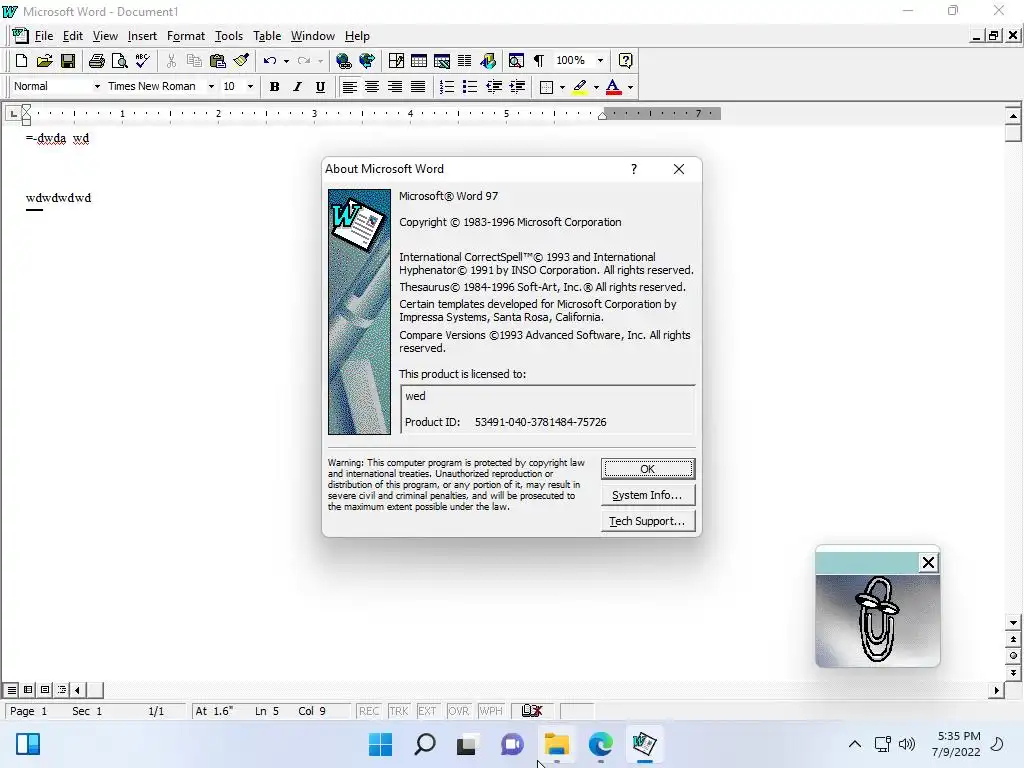Undo the last action
The image size is (1024, 768).
pyautogui.click(x=270, y=61)
